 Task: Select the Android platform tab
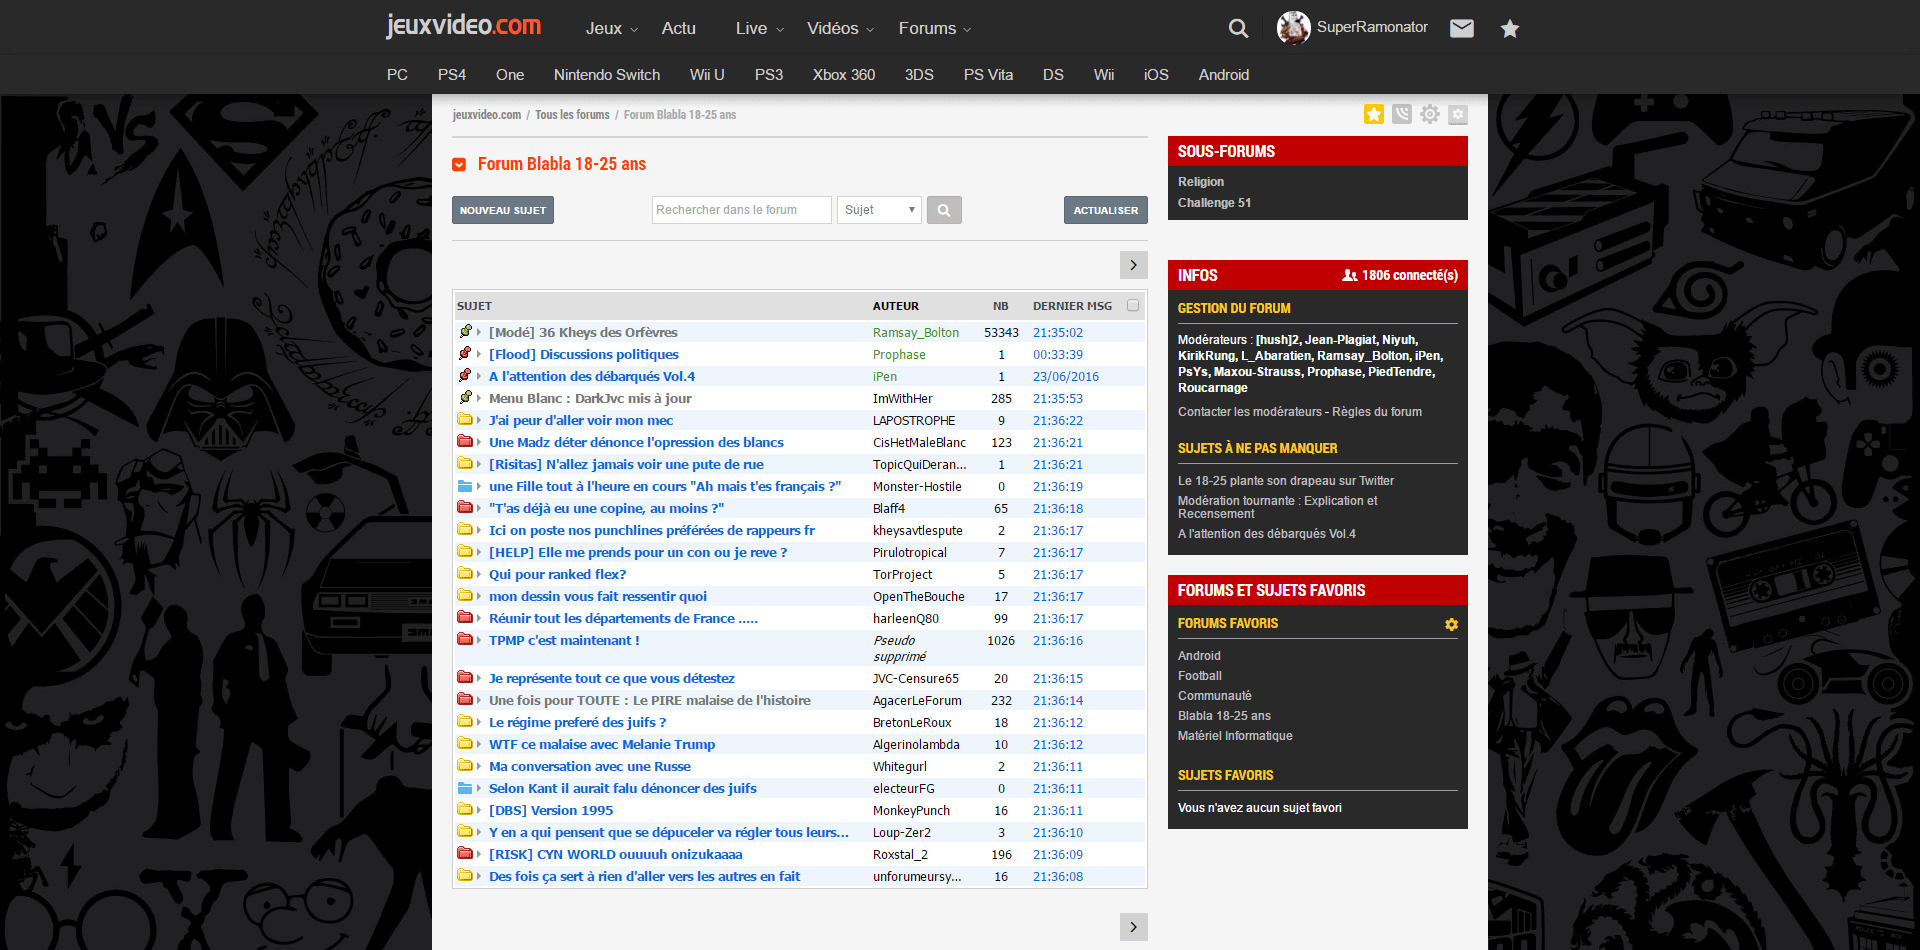(x=1224, y=75)
